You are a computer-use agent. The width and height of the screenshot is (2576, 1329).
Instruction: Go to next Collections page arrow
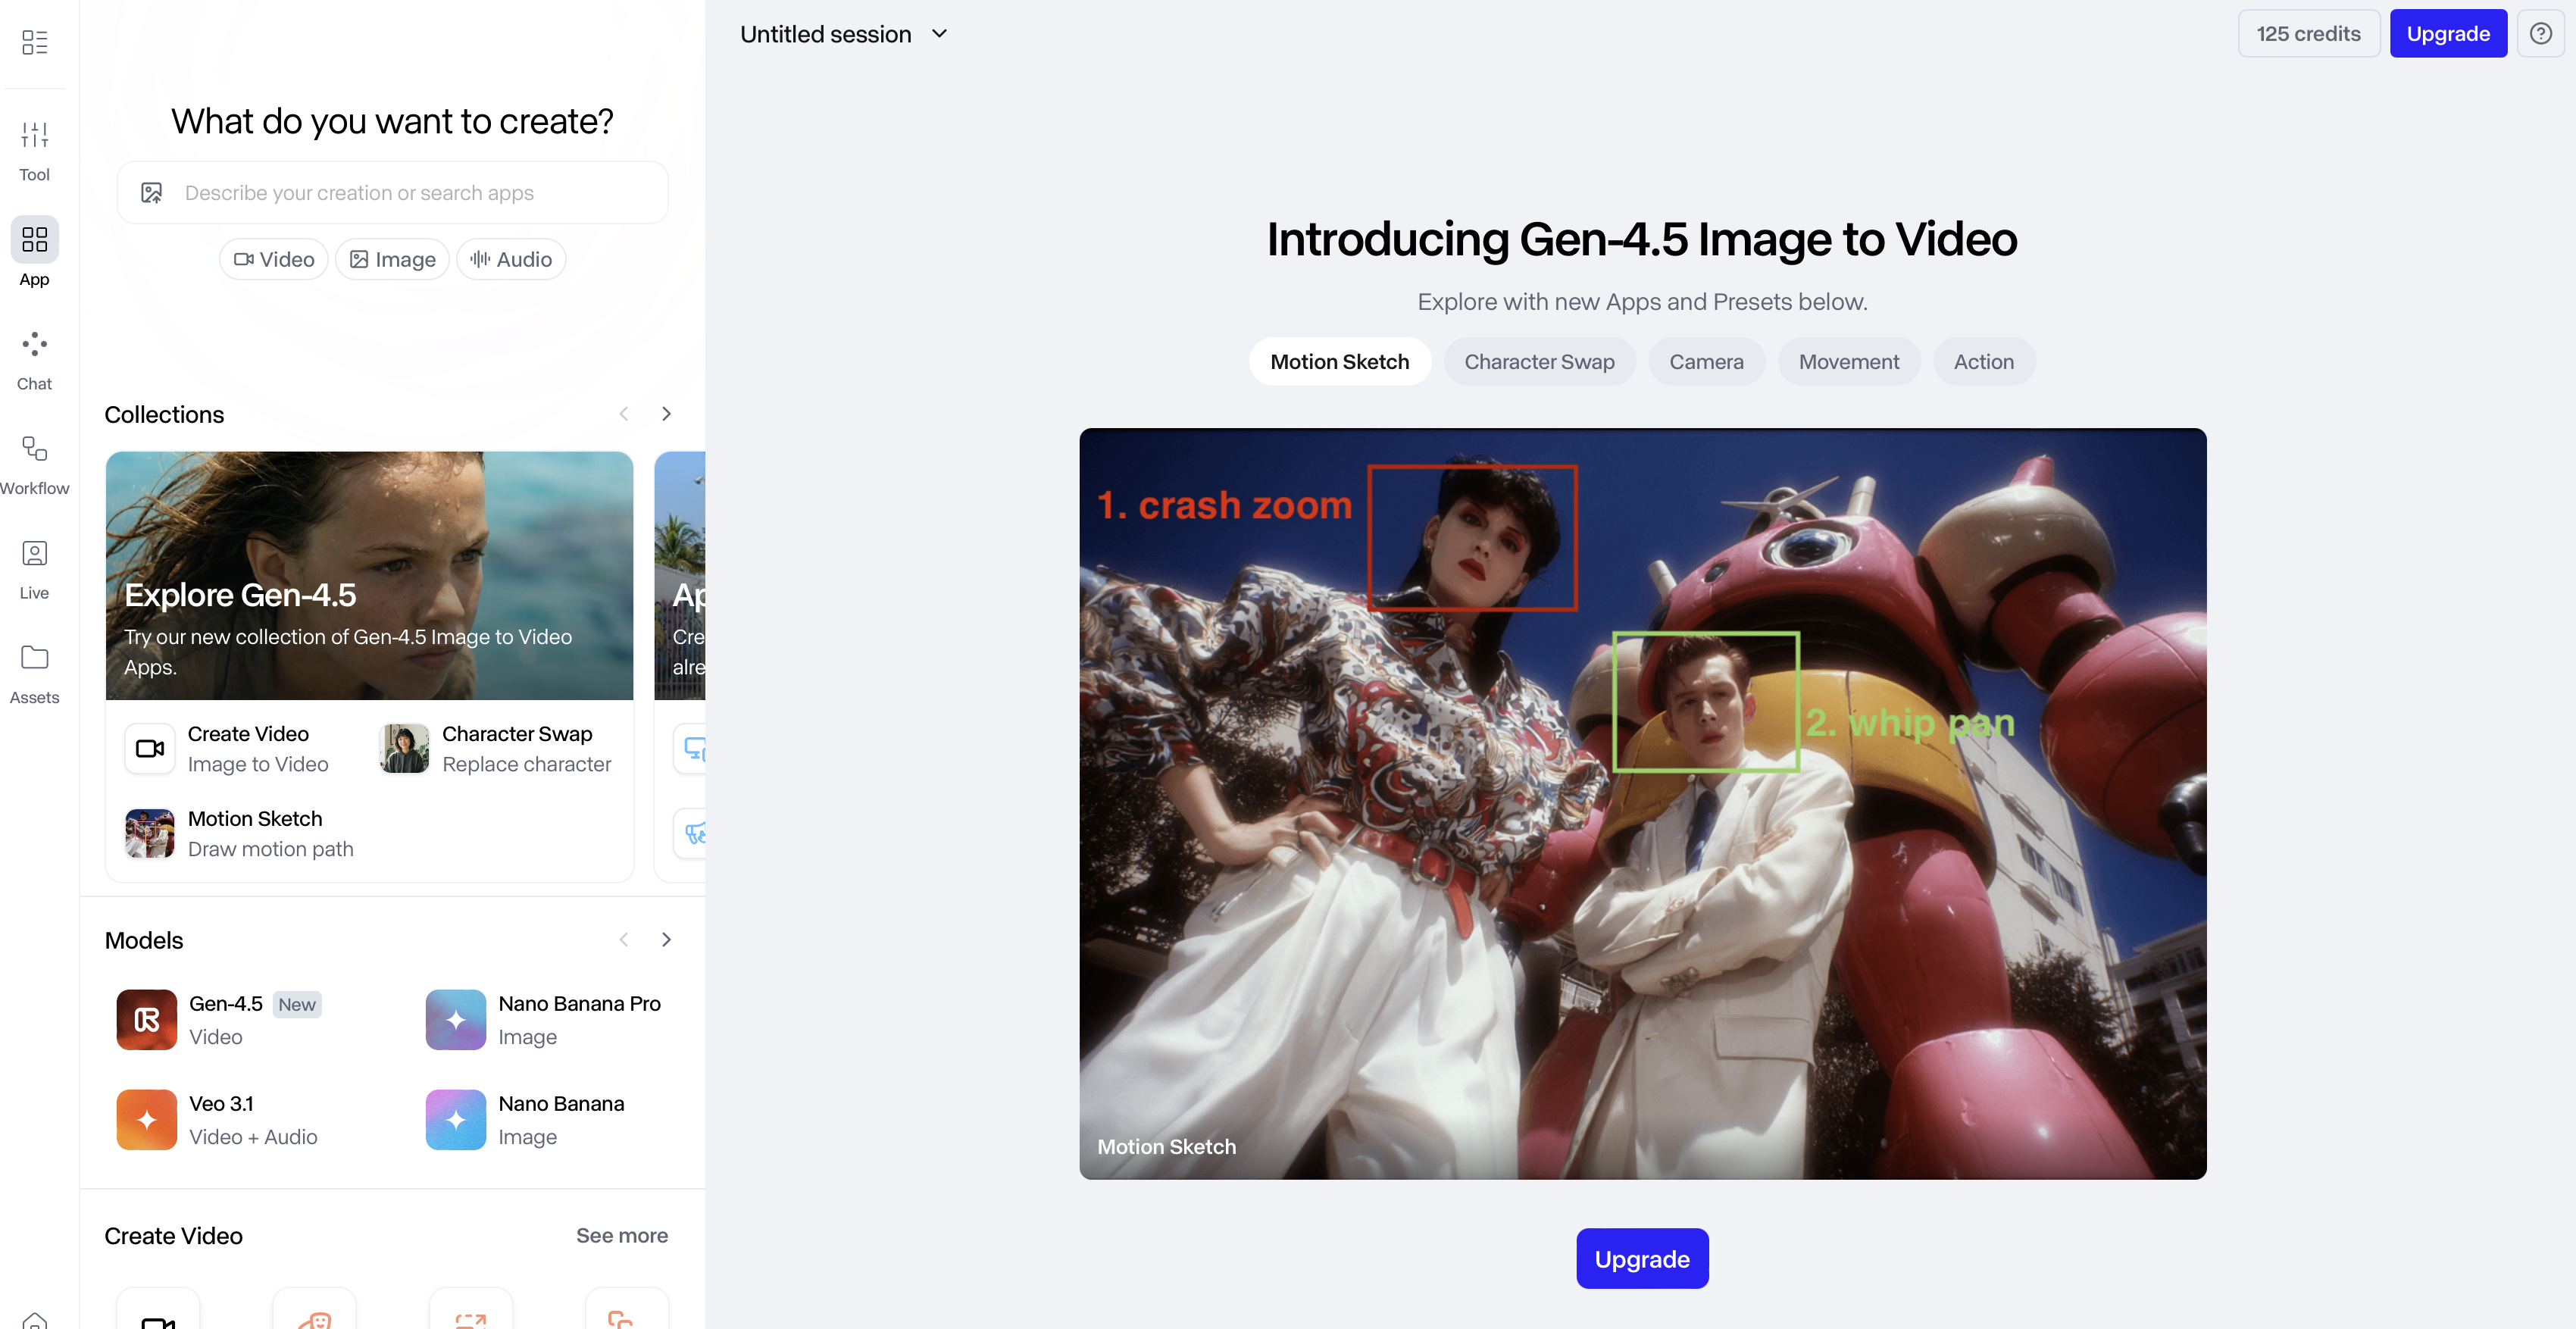click(x=666, y=414)
